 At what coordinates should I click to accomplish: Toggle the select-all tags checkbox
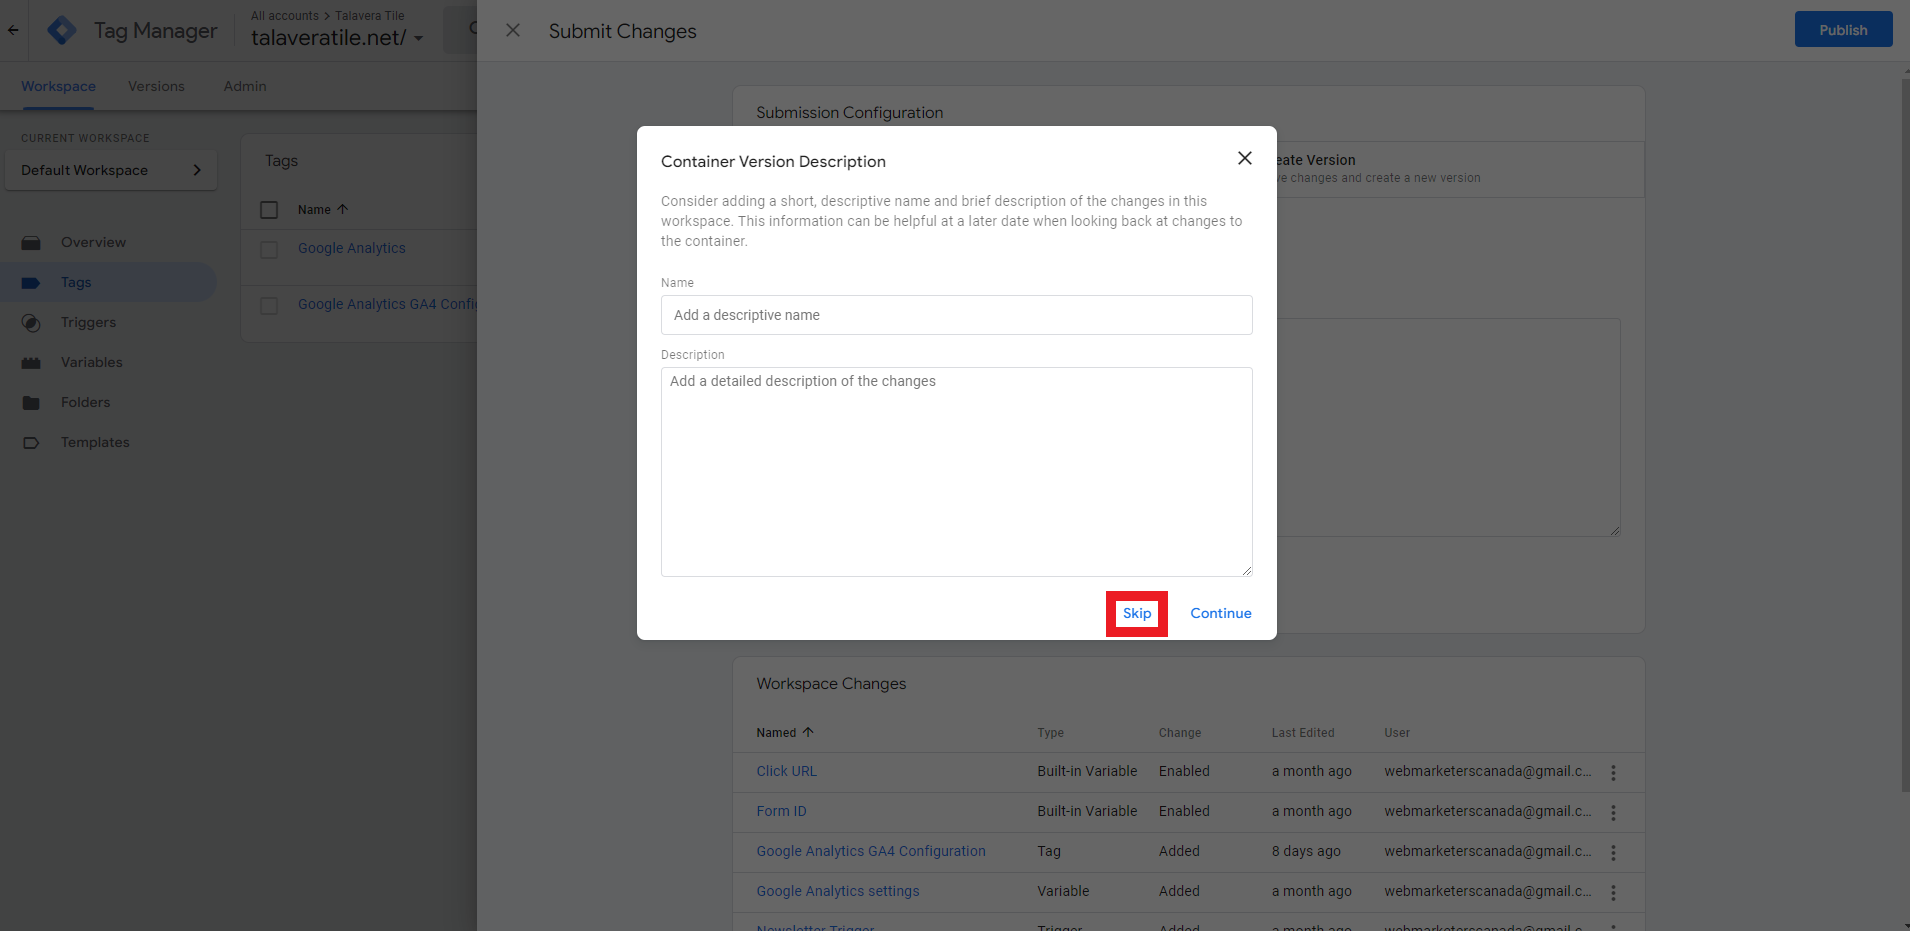tap(269, 210)
